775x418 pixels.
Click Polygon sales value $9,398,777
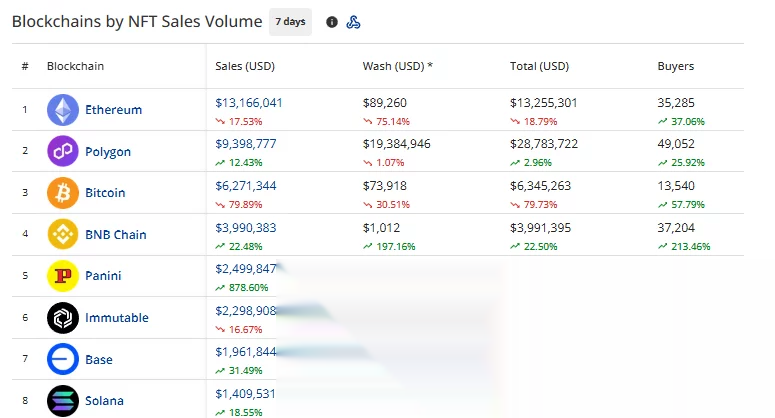pyautogui.click(x=246, y=144)
